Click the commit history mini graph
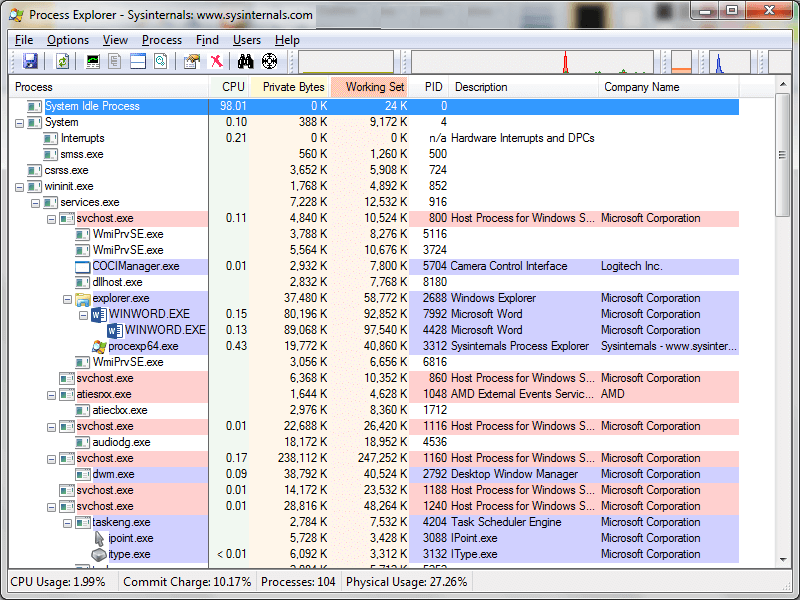800x600 pixels. (x=532, y=62)
